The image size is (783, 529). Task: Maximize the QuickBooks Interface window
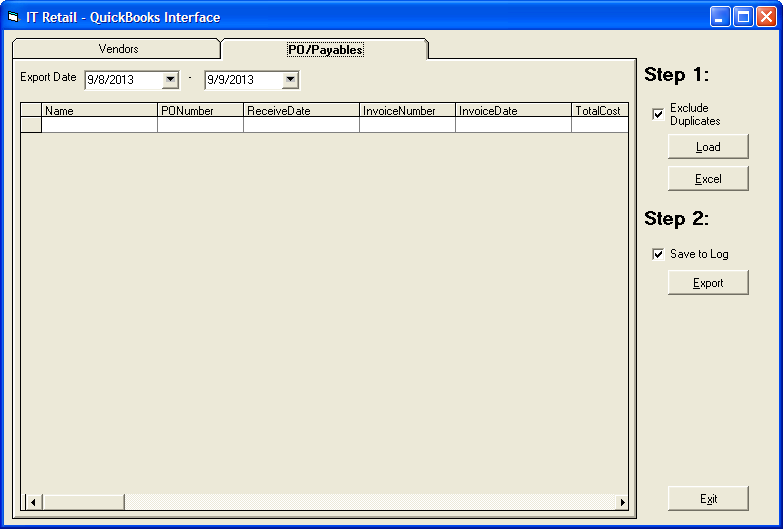743,17
